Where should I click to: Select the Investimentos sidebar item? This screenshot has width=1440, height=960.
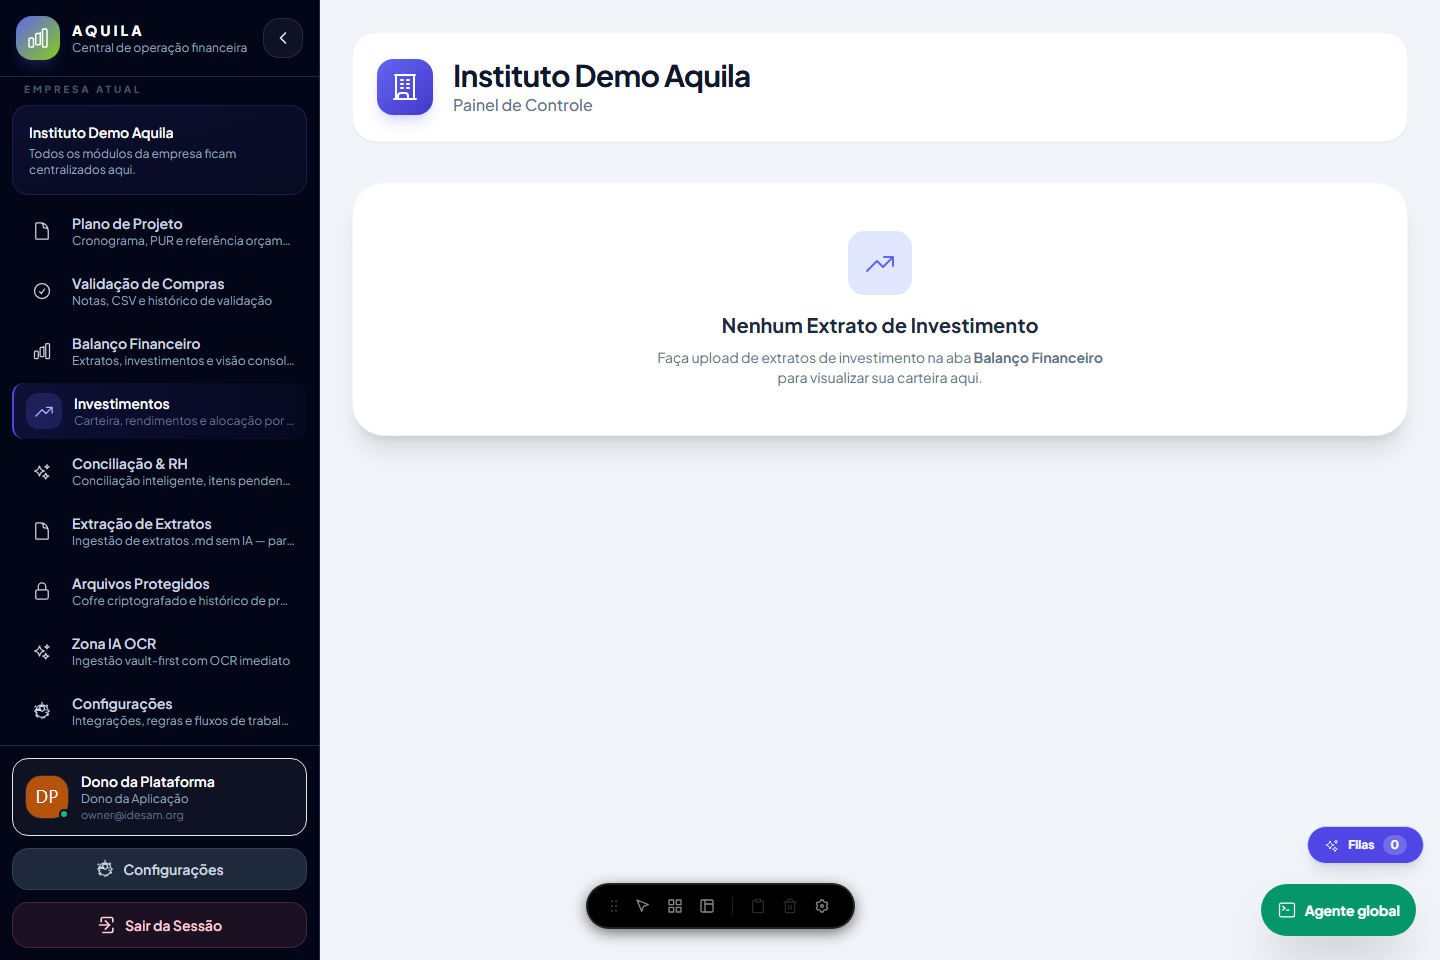click(x=159, y=411)
